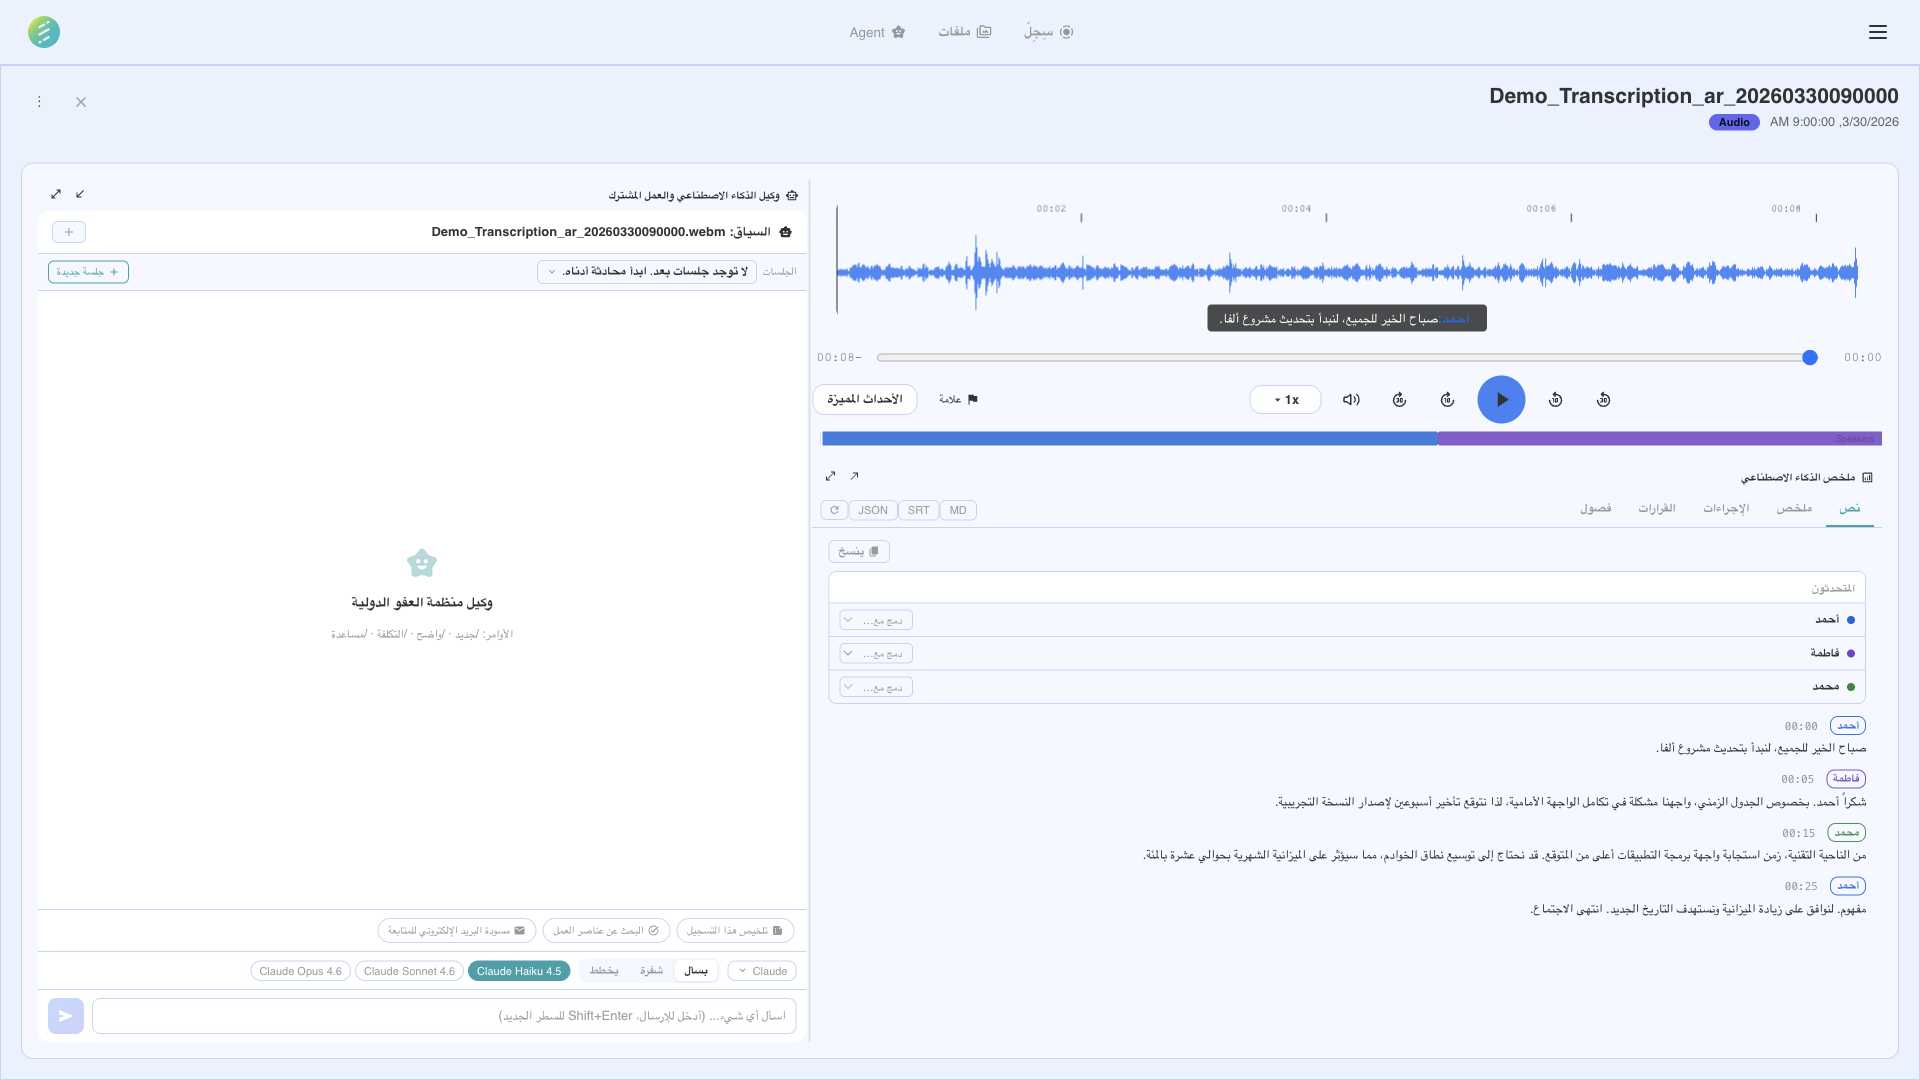The width and height of the screenshot is (1920, 1080).
Task: Start a new session with جلسة جديدة
Action: pos(88,271)
